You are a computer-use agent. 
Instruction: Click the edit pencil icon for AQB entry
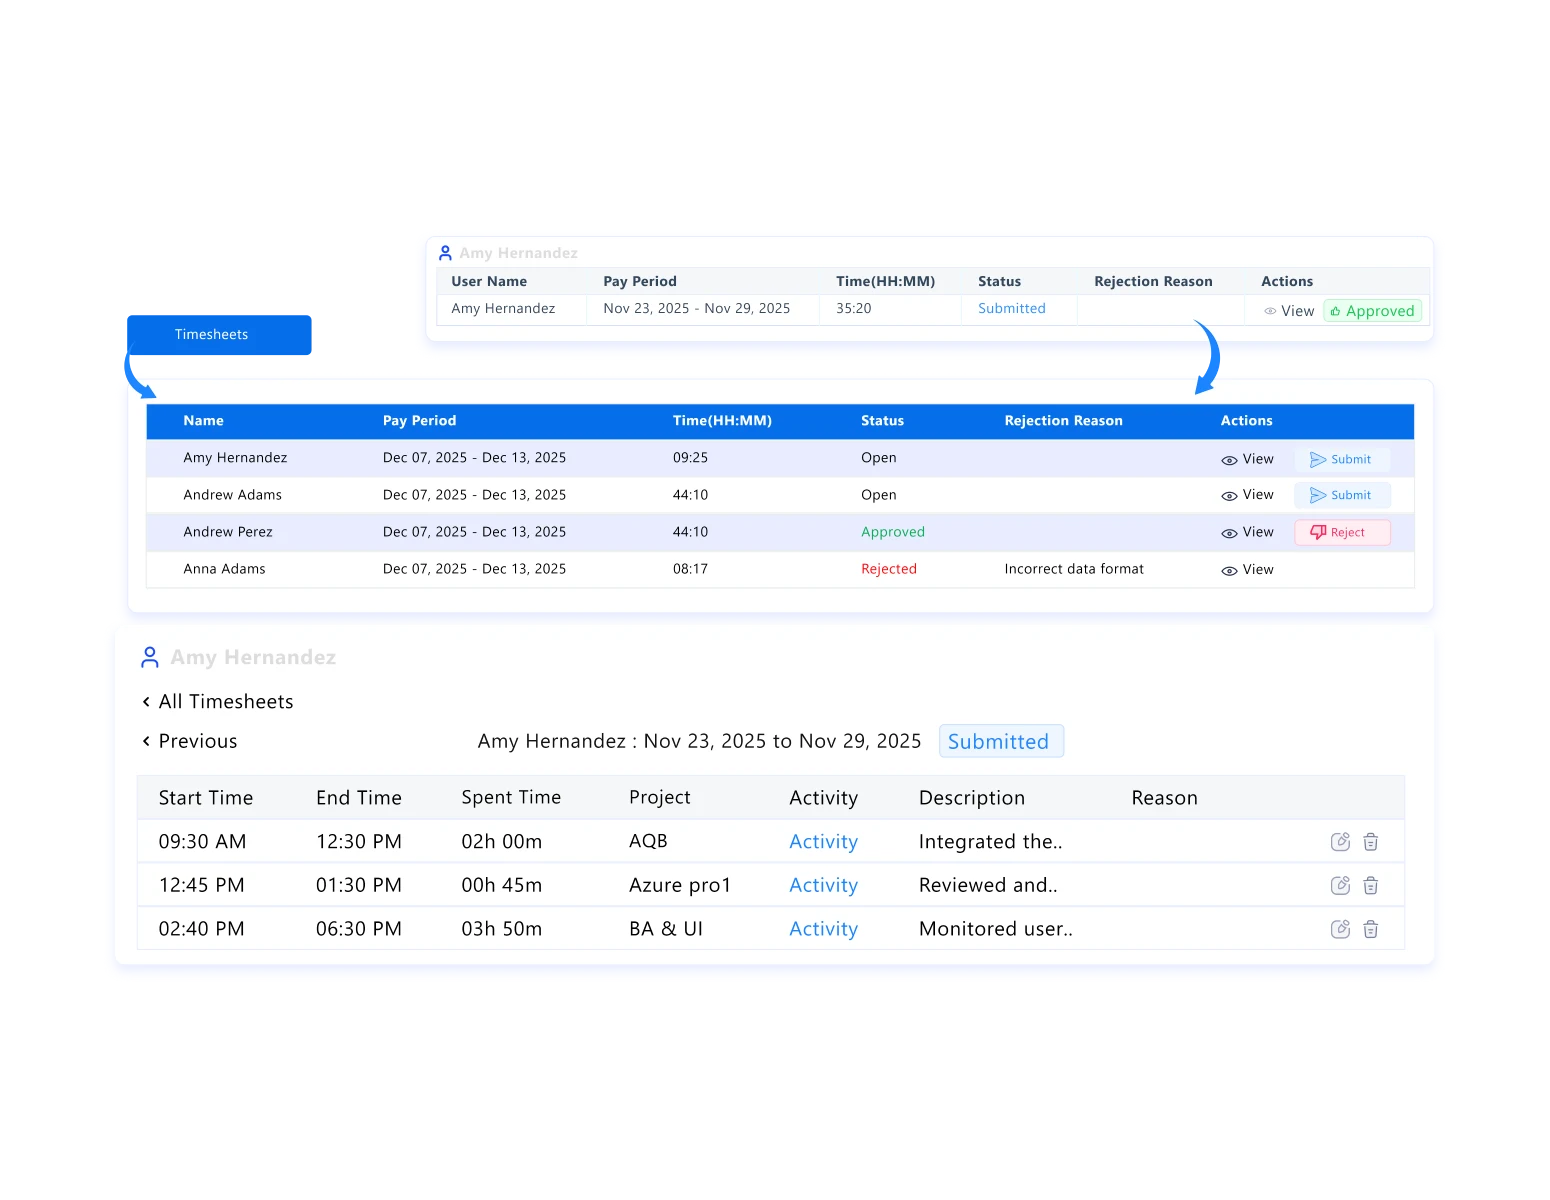(x=1340, y=841)
